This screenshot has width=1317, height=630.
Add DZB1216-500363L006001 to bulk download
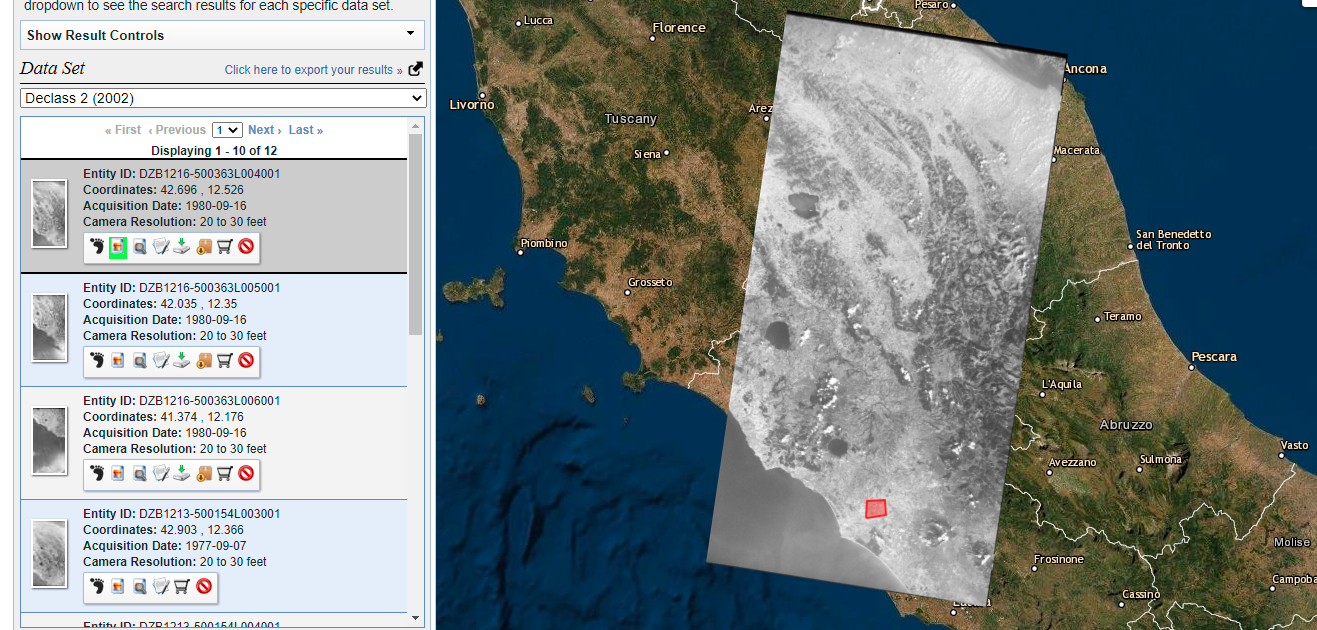[204, 473]
